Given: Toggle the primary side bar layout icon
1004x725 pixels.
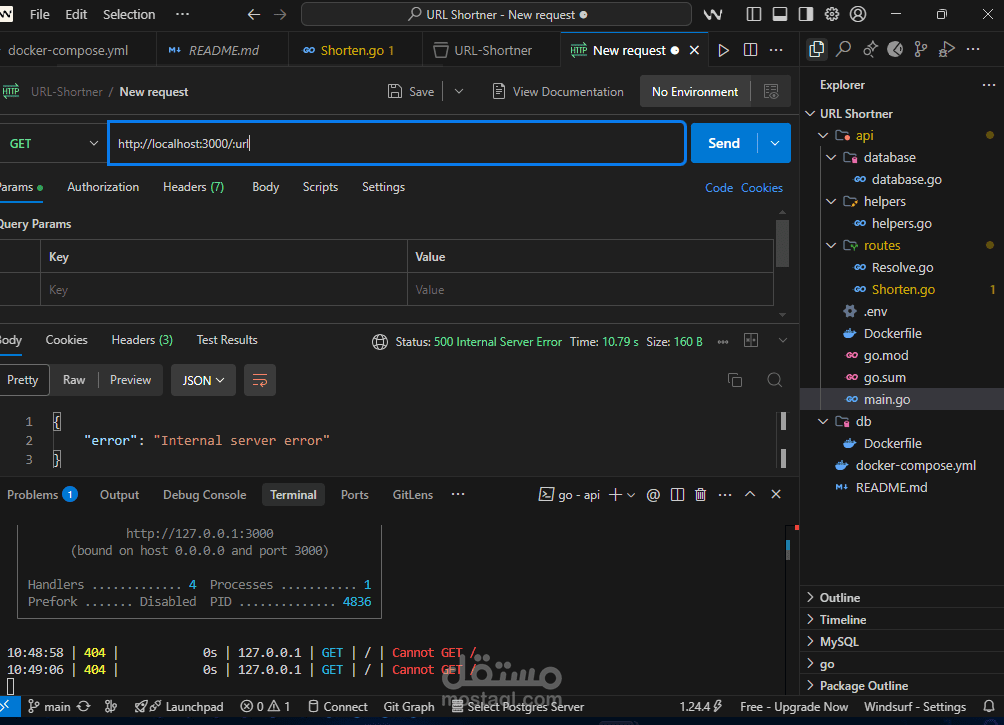Looking at the screenshot, I should [754, 15].
